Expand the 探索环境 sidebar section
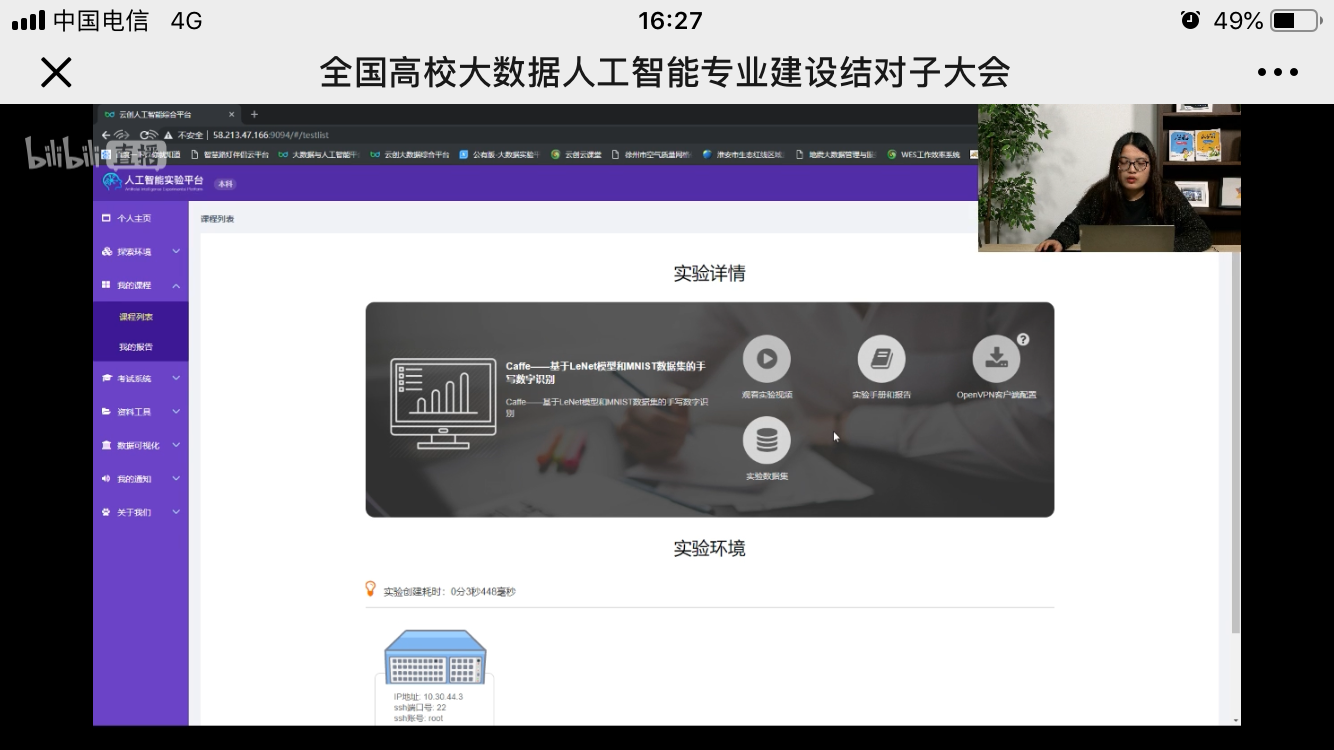This screenshot has width=1334, height=750. (x=140, y=252)
